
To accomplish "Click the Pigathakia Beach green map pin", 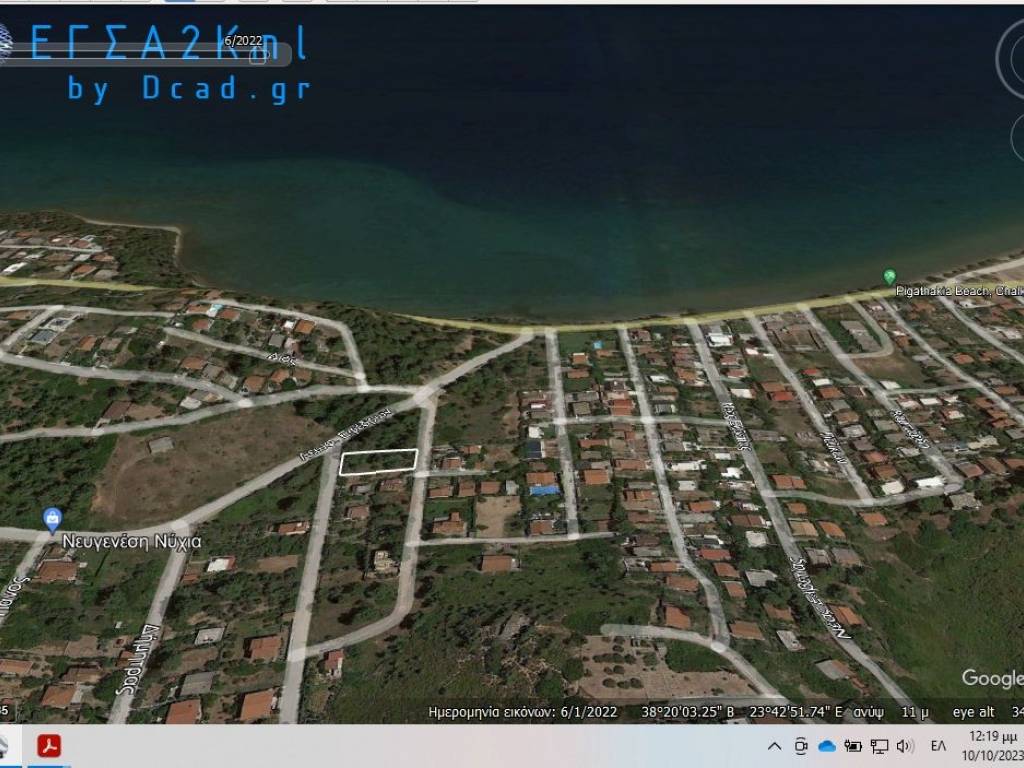I will pos(889,277).
